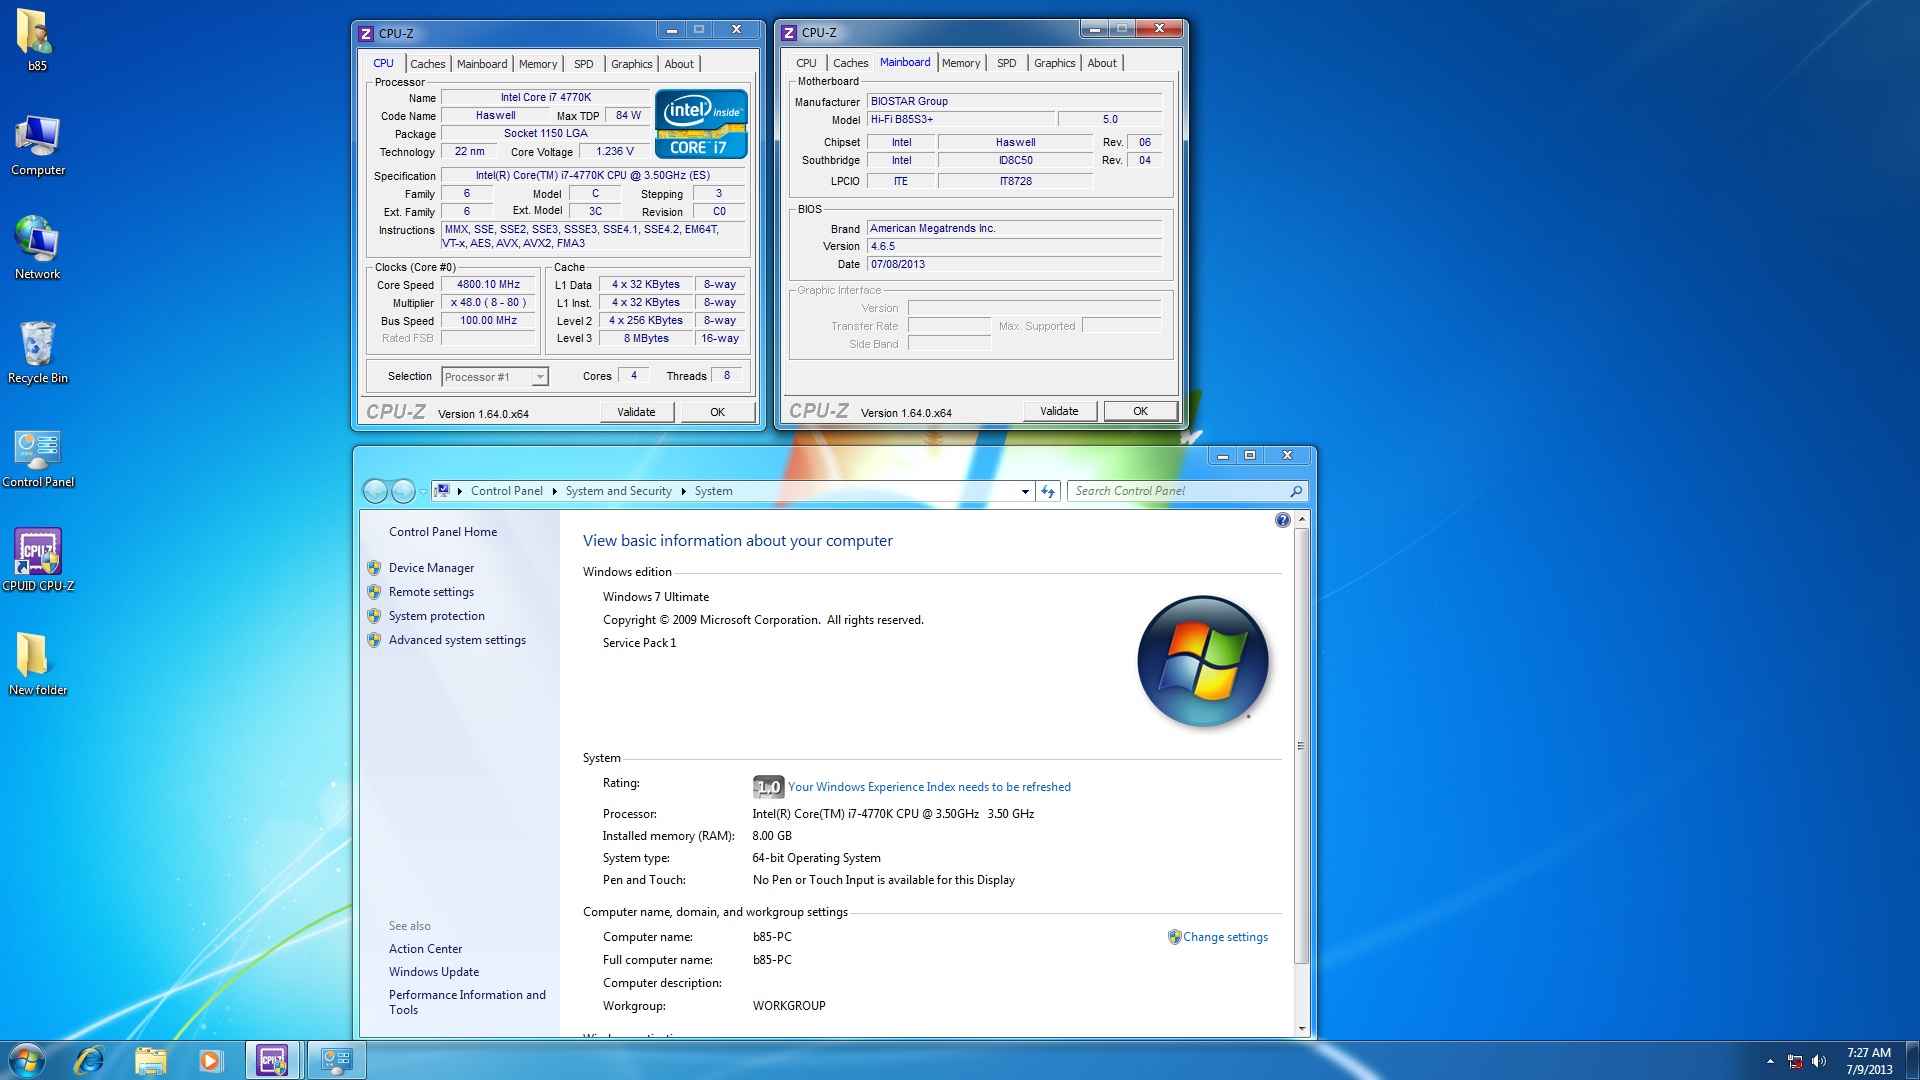This screenshot has height=1080, width=1920.
Task: Click Change settings link for computer name
Action: tap(1224, 937)
